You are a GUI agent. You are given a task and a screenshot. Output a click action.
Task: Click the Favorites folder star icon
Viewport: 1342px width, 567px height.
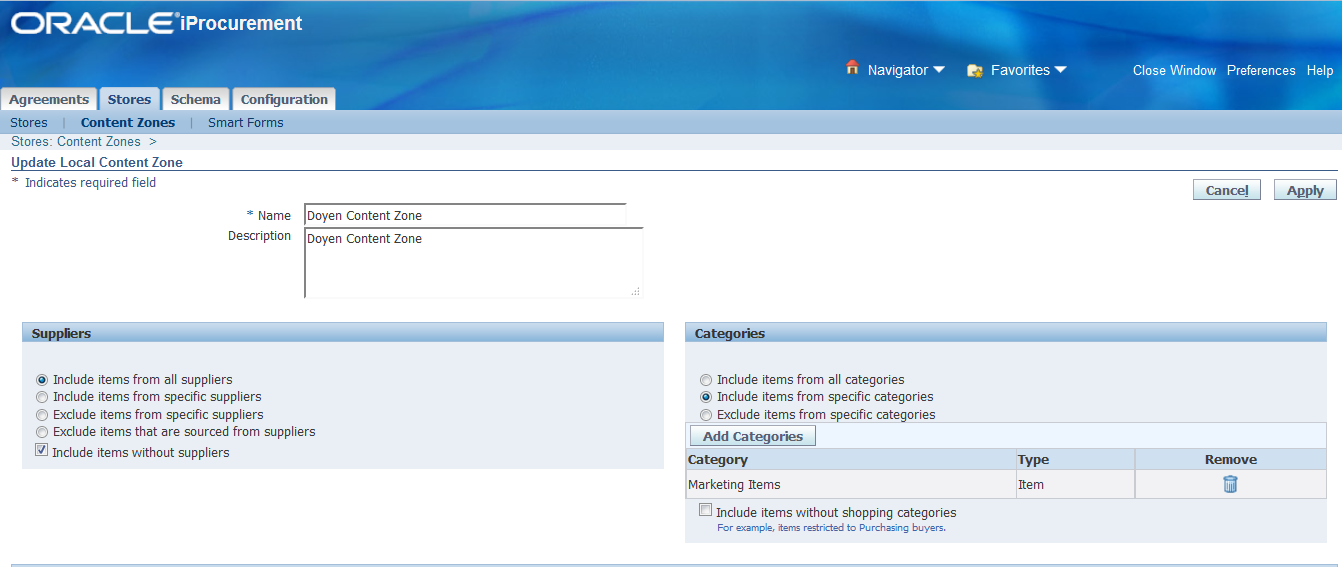[975, 70]
